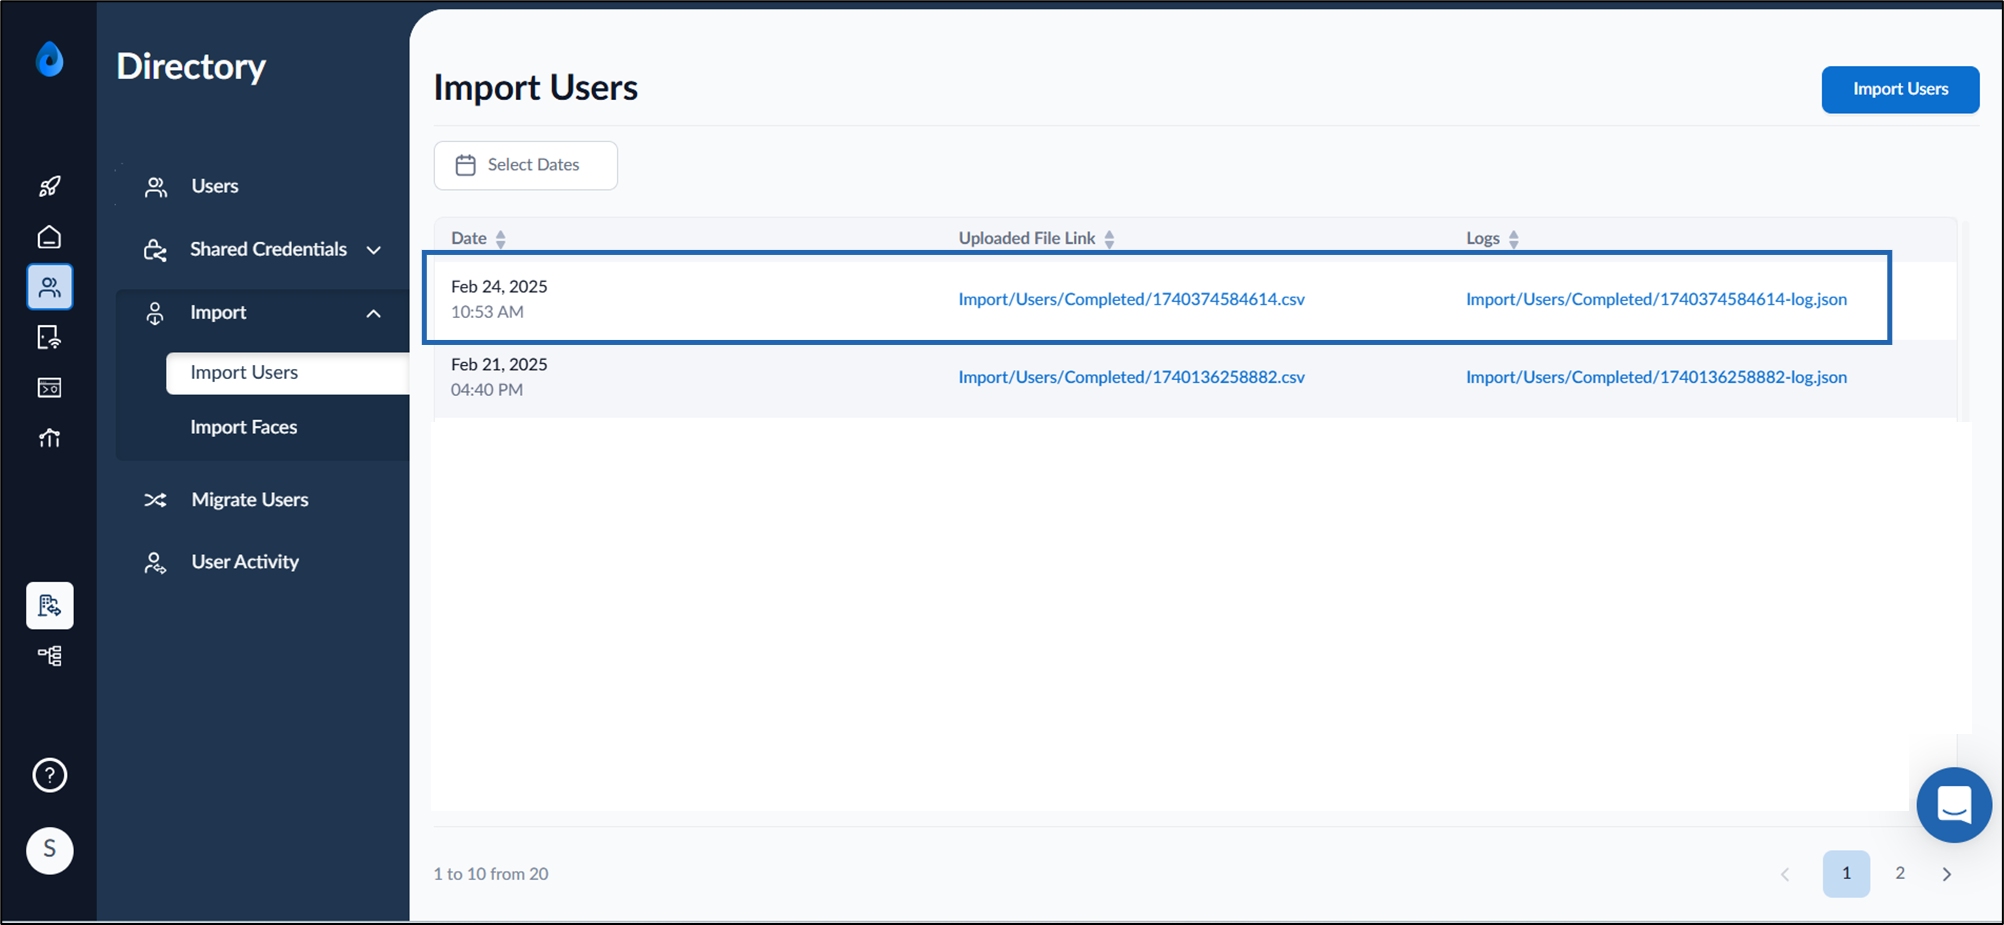Screen dimensions: 2004x925
Task: Open the hierarchy tree icon in sidebar
Action: pos(49,656)
